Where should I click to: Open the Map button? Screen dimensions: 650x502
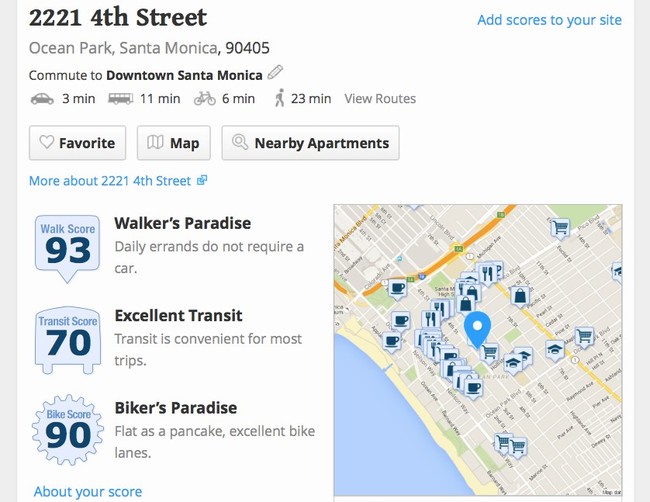click(174, 143)
